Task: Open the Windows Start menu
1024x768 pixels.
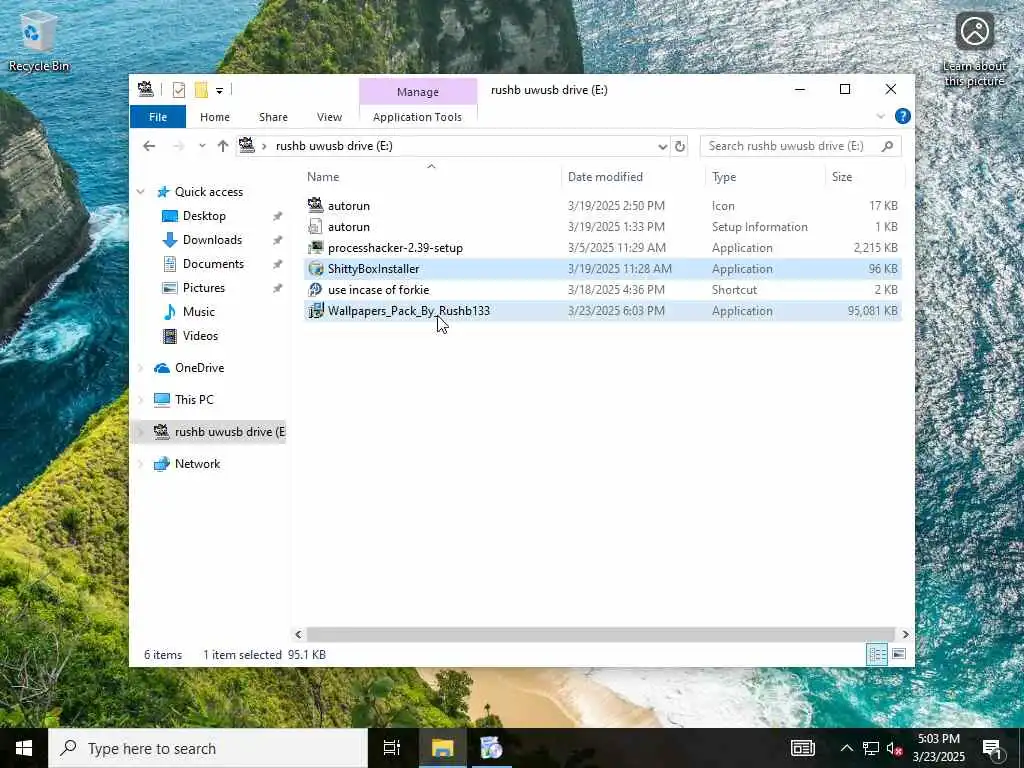Action: [24, 748]
